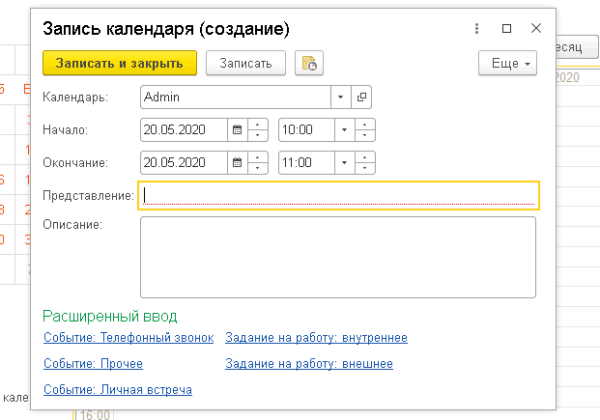Open link 'Событие: Прочее'
The image size is (600, 420).
point(93,364)
